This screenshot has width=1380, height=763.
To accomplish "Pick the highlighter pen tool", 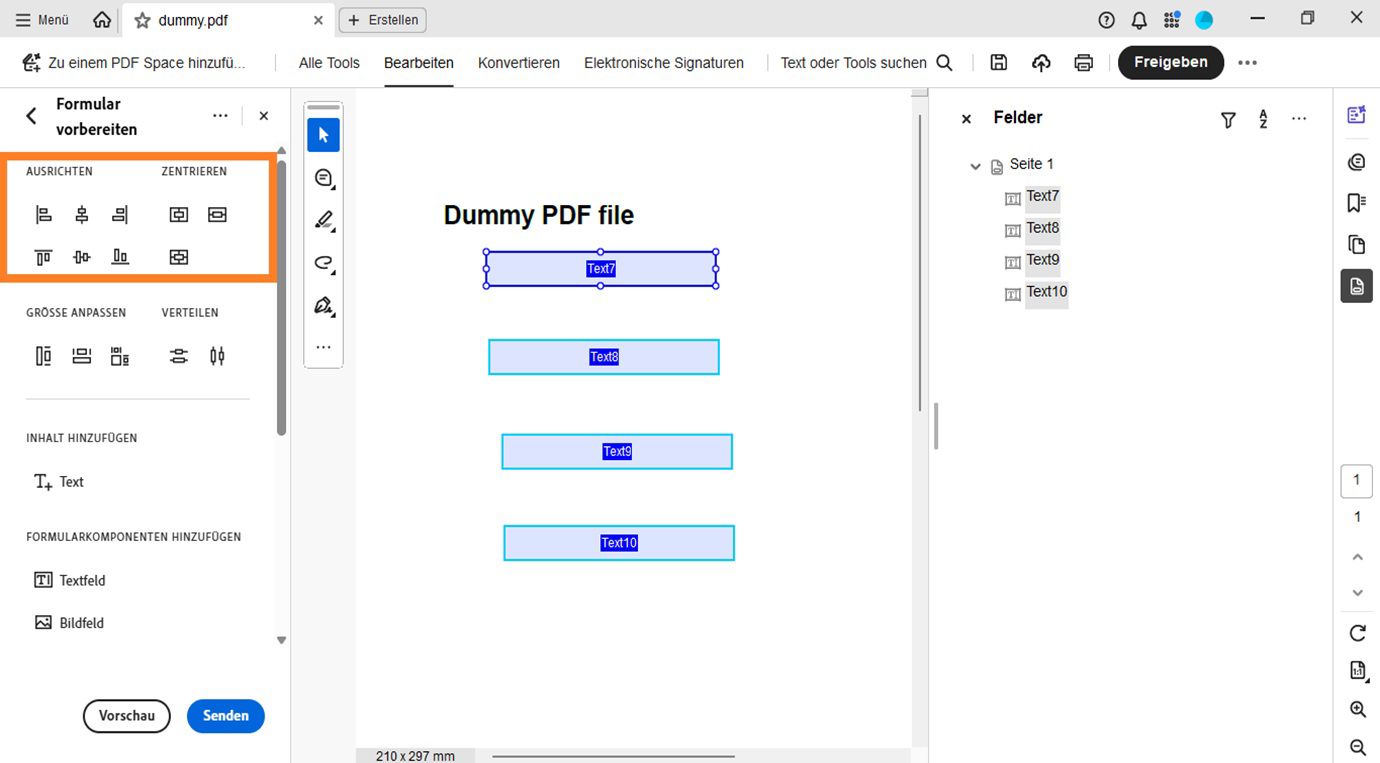I will (323, 221).
